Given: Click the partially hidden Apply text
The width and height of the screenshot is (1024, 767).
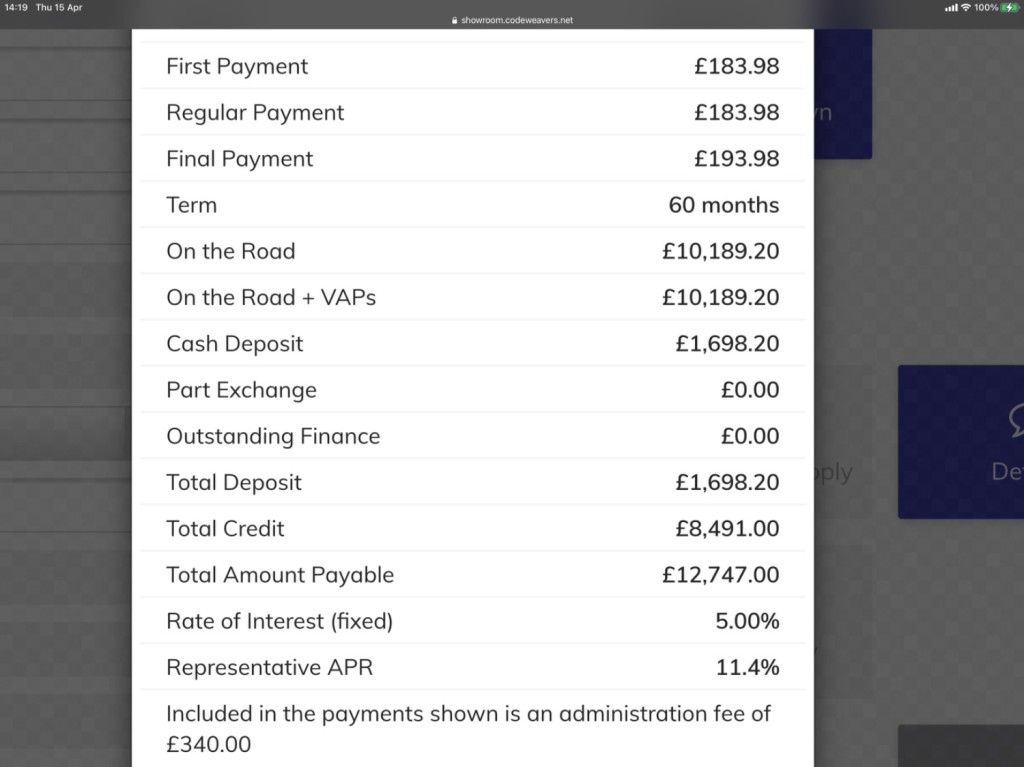Looking at the screenshot, I should tap(832, 472).
